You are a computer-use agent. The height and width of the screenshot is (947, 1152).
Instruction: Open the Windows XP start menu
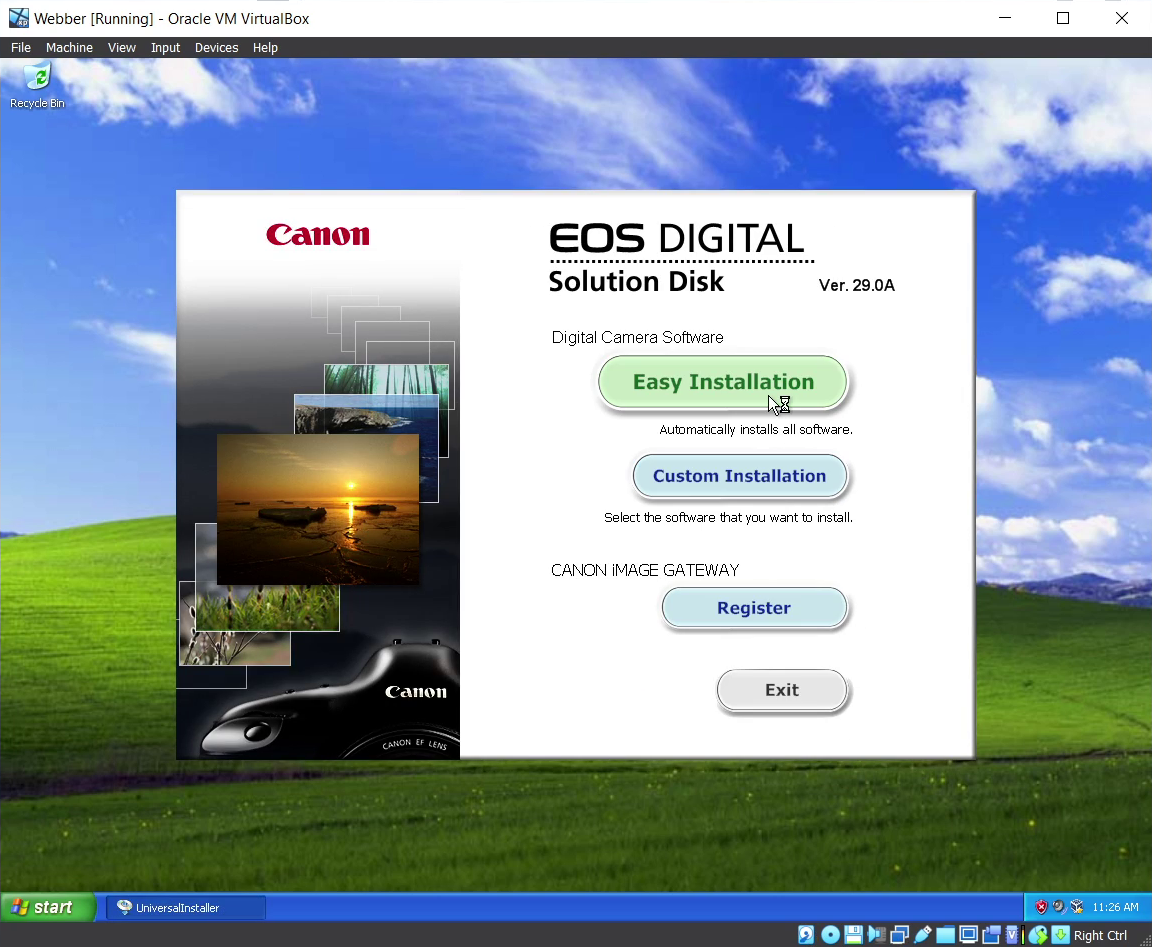pos(48,907)
